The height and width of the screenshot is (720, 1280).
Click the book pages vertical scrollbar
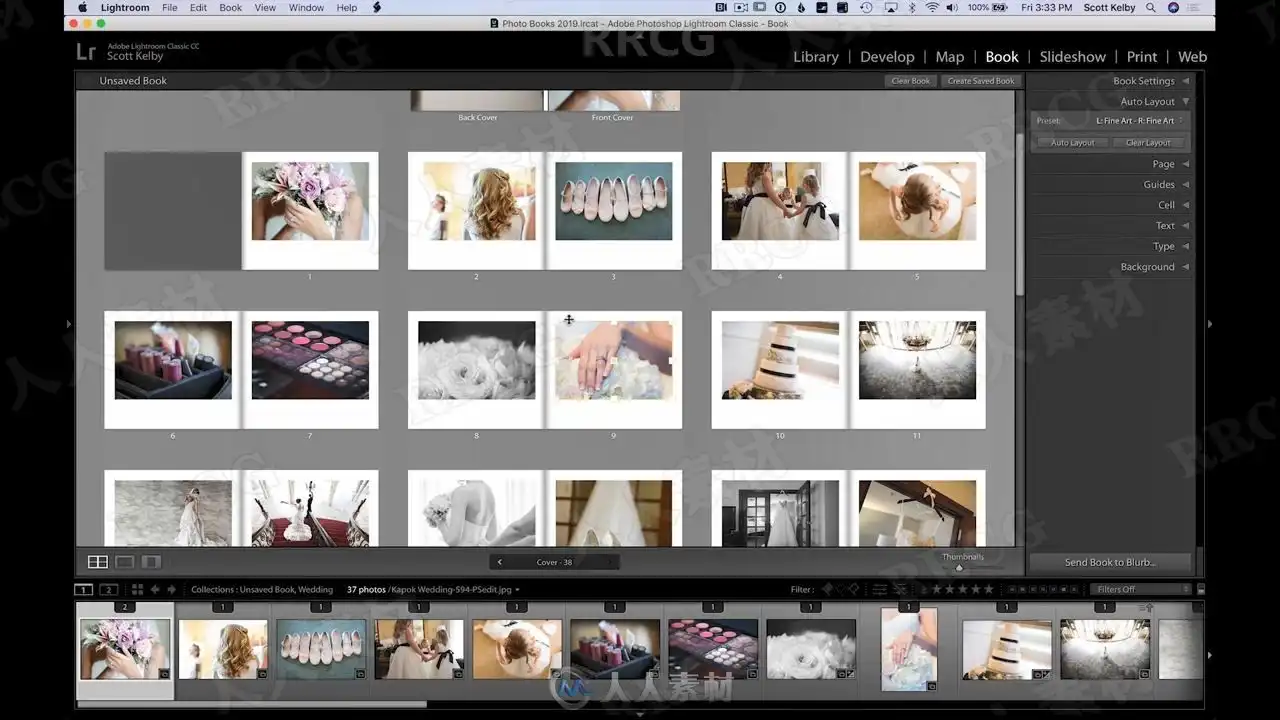coord(1020,215)
